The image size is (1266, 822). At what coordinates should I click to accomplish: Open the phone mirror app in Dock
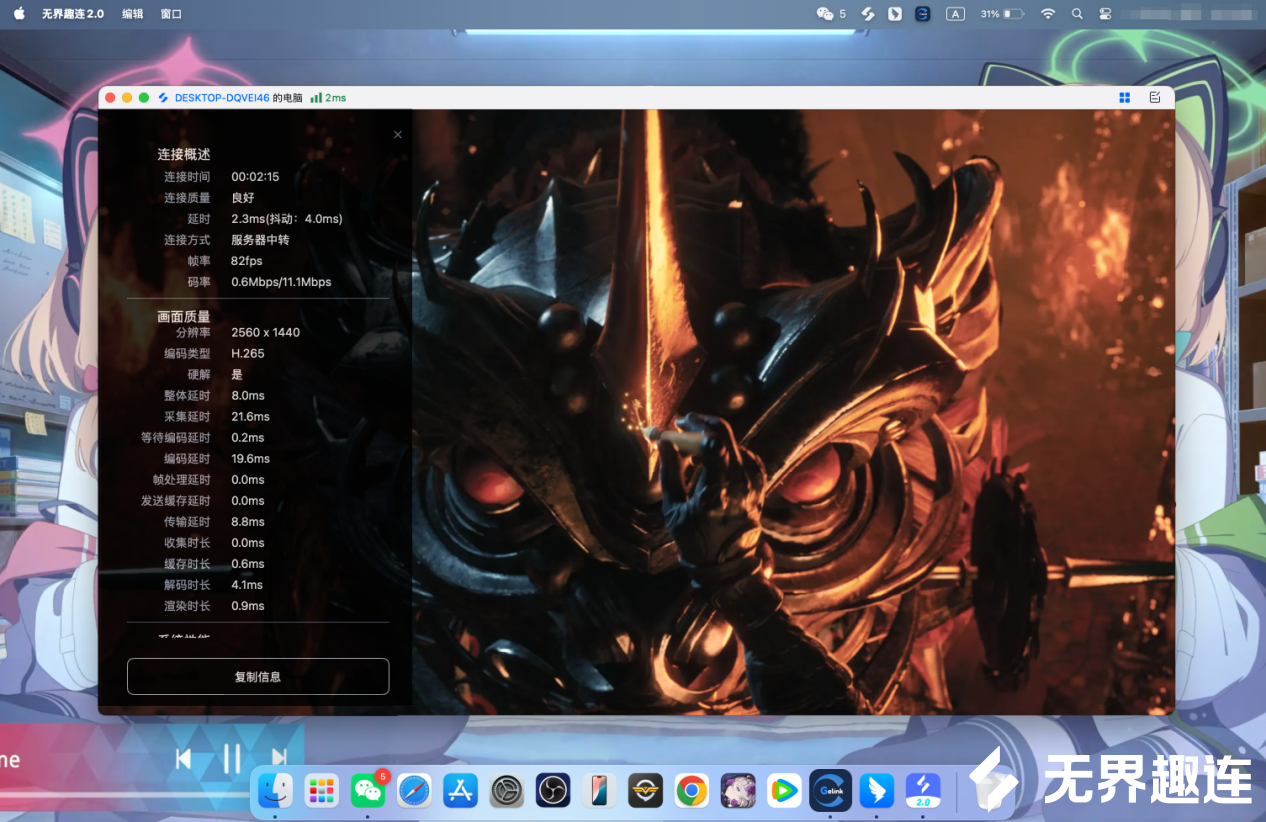(x=599, y=791)
